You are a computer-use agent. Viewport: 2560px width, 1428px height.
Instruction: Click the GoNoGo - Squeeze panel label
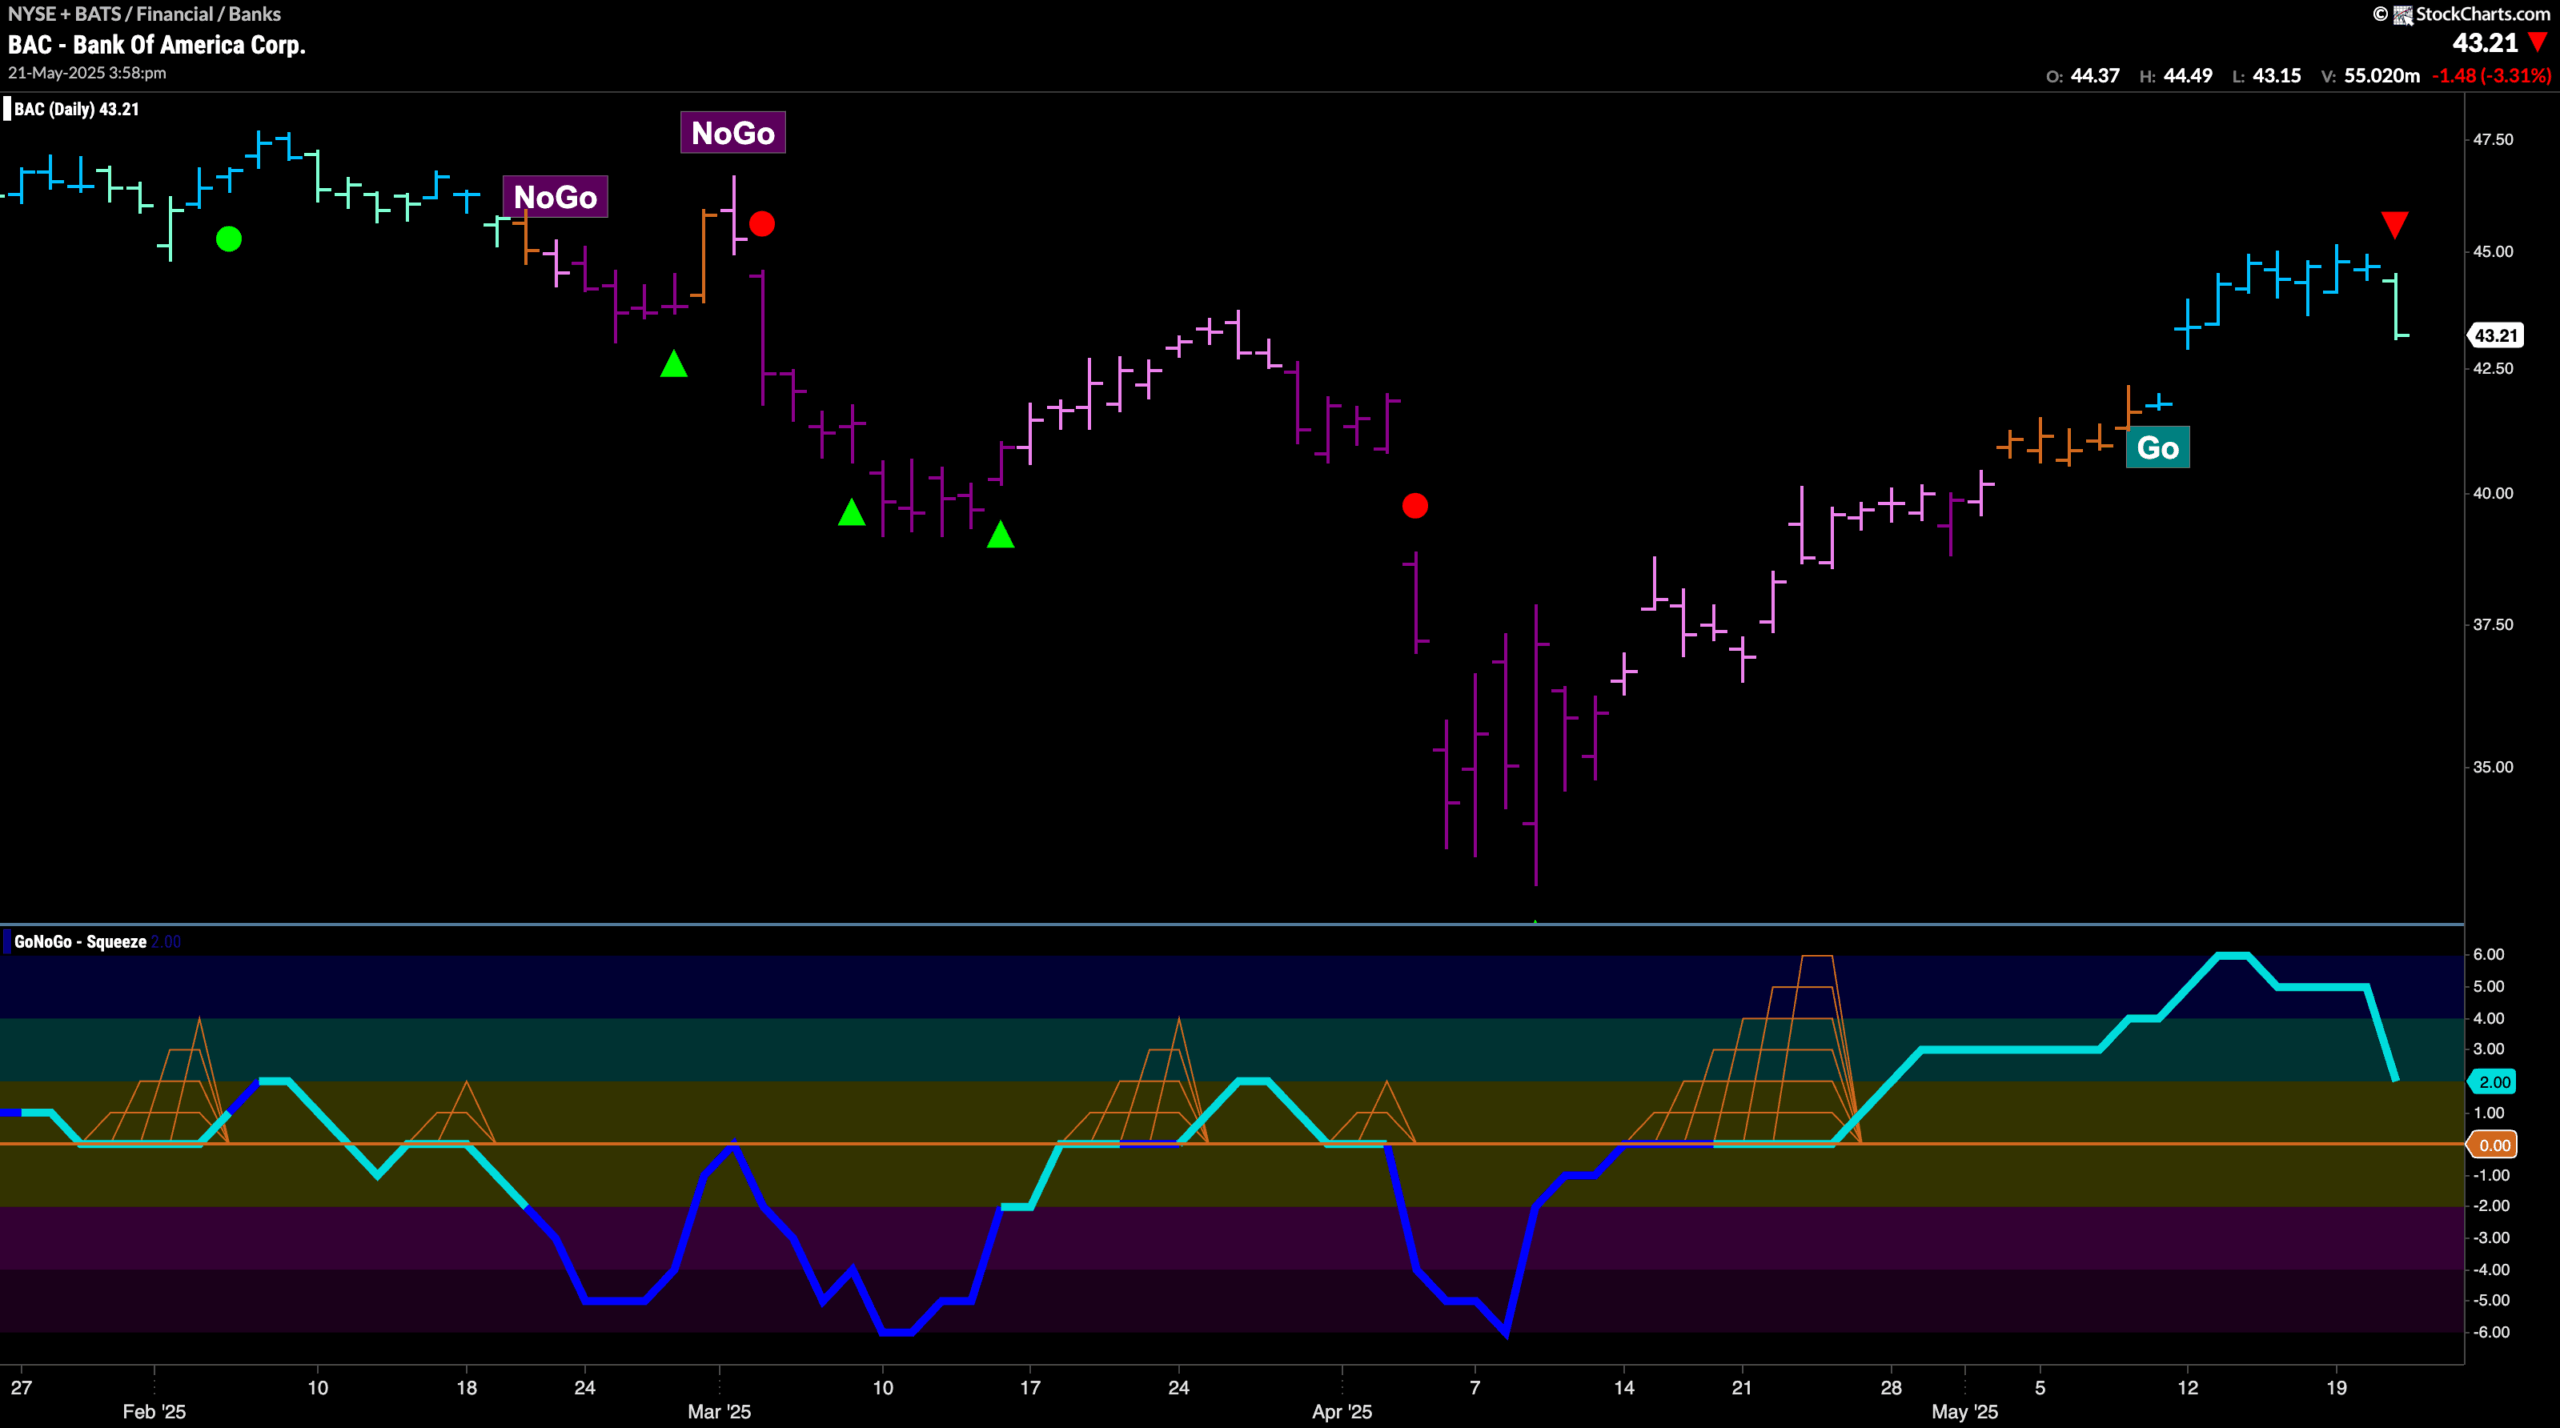tap(80, 942)
